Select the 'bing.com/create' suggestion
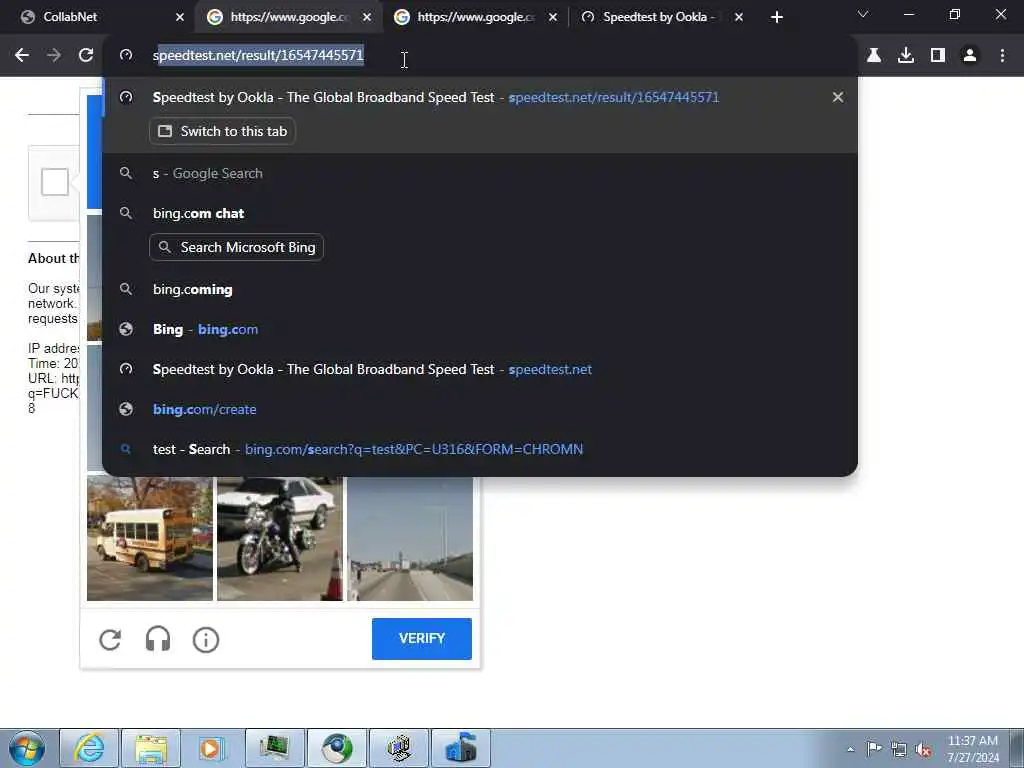Viewport: 1024px width, 768px height. (x=480, y=409)
